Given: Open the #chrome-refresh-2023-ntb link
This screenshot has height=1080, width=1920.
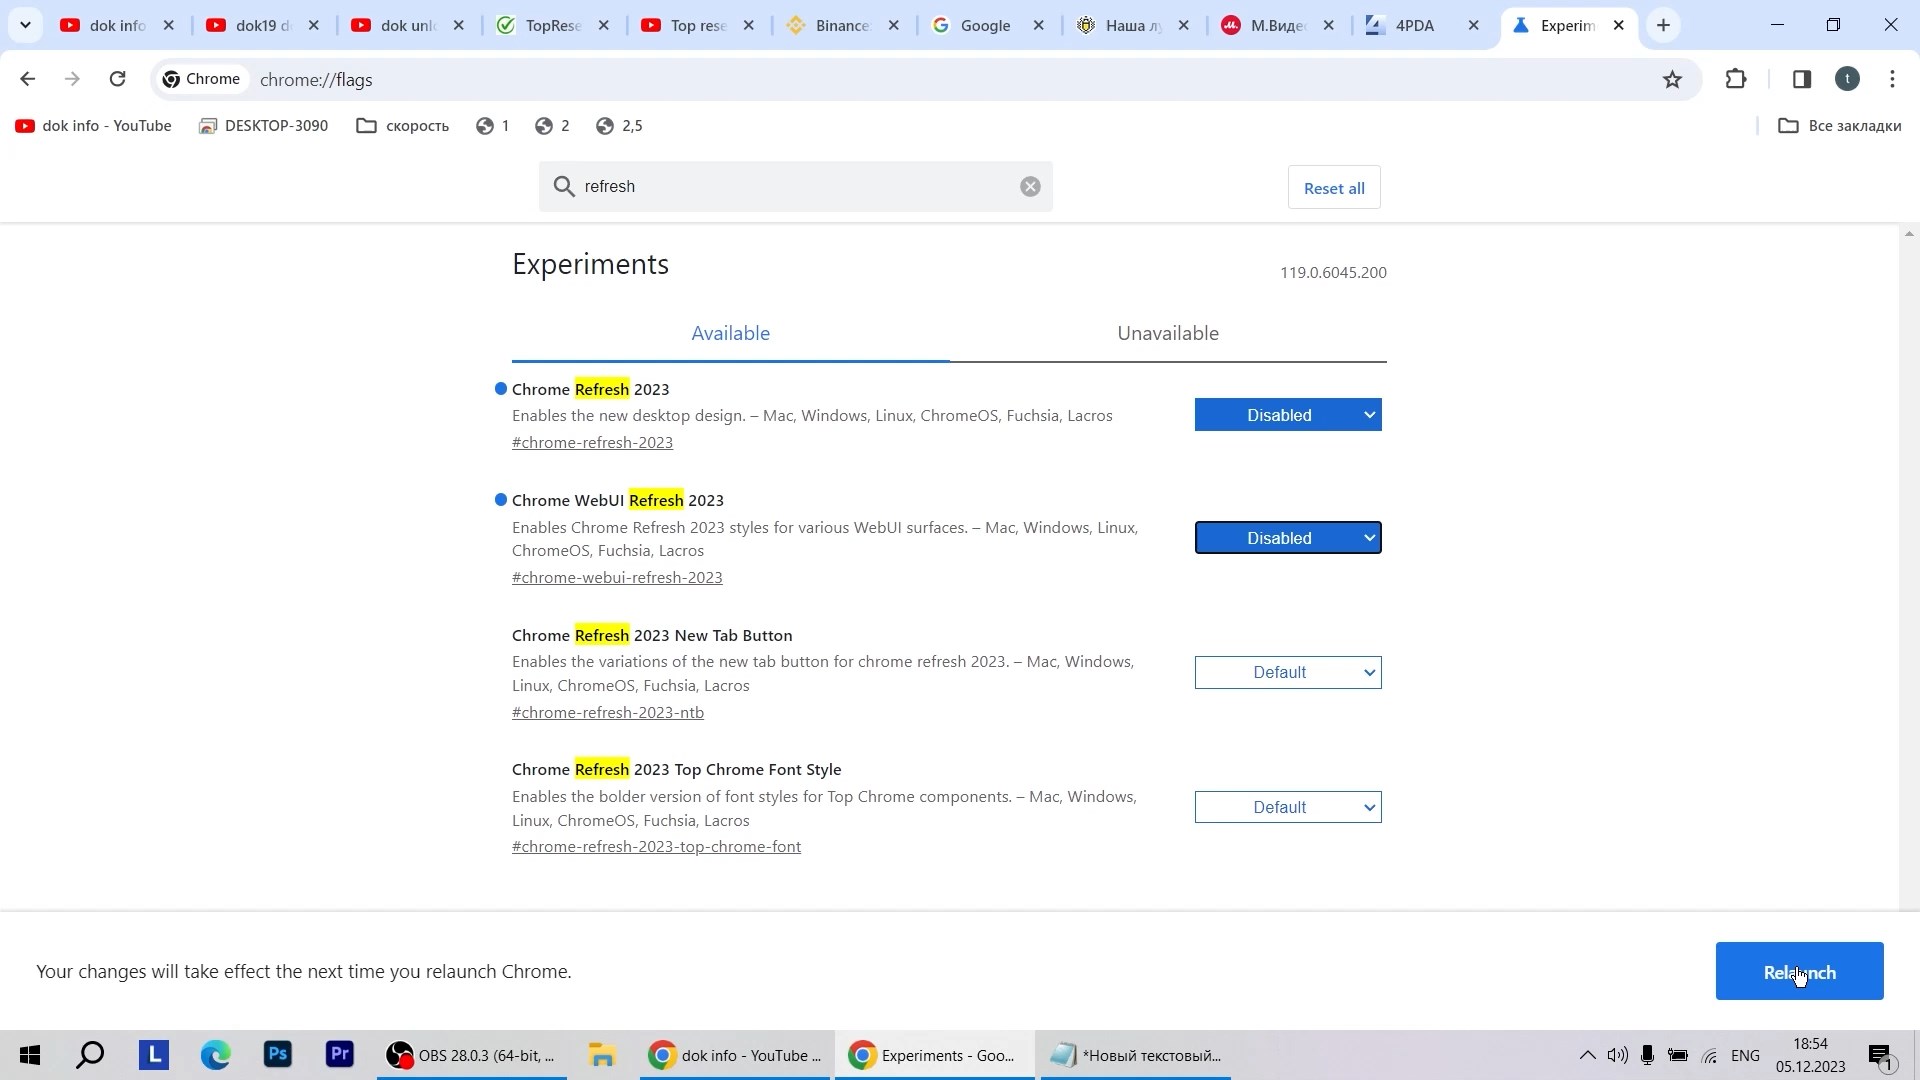Looking at the screenshot, I should (x=608, y=713).
